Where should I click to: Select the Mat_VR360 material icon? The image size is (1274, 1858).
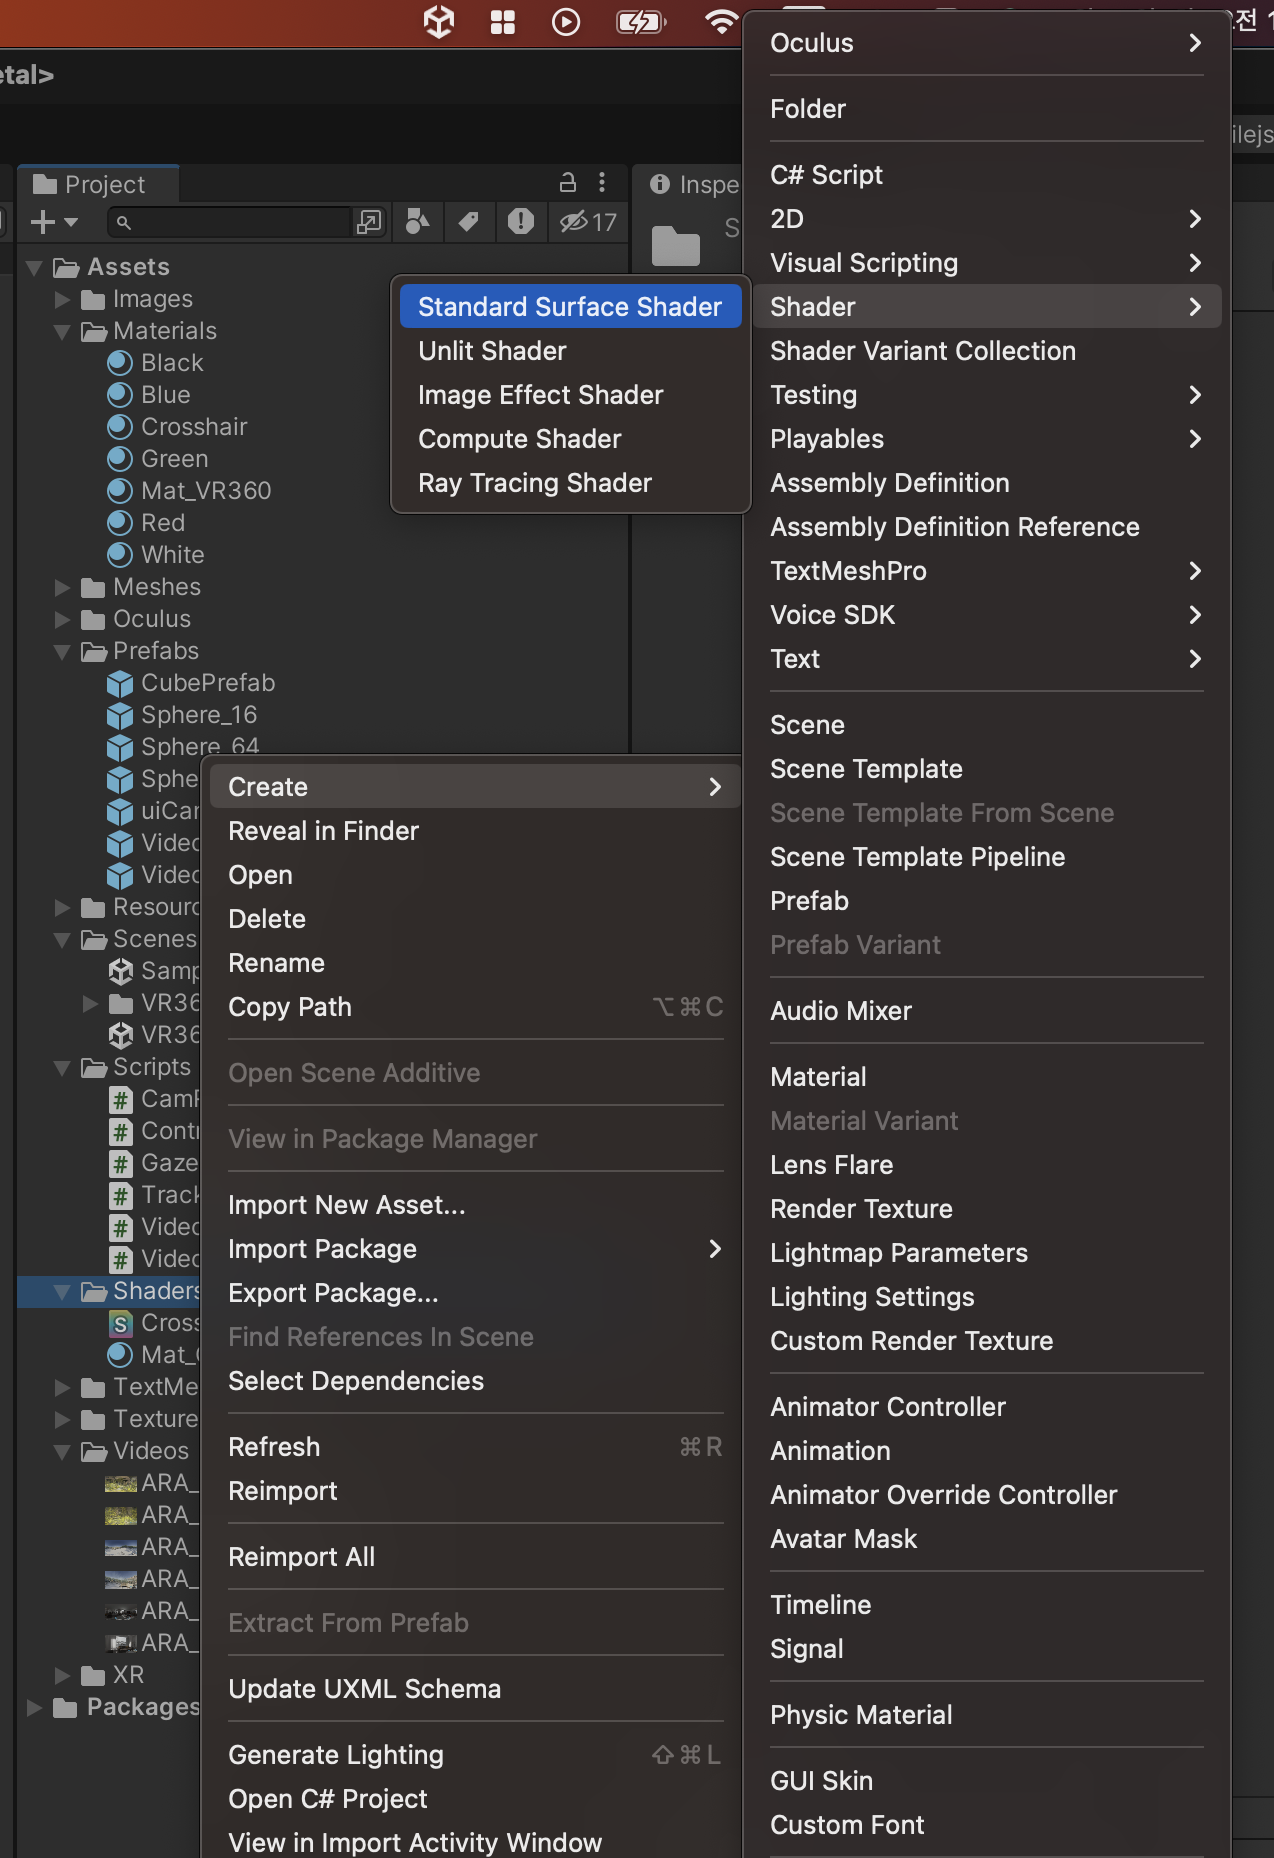coord(120,491)
